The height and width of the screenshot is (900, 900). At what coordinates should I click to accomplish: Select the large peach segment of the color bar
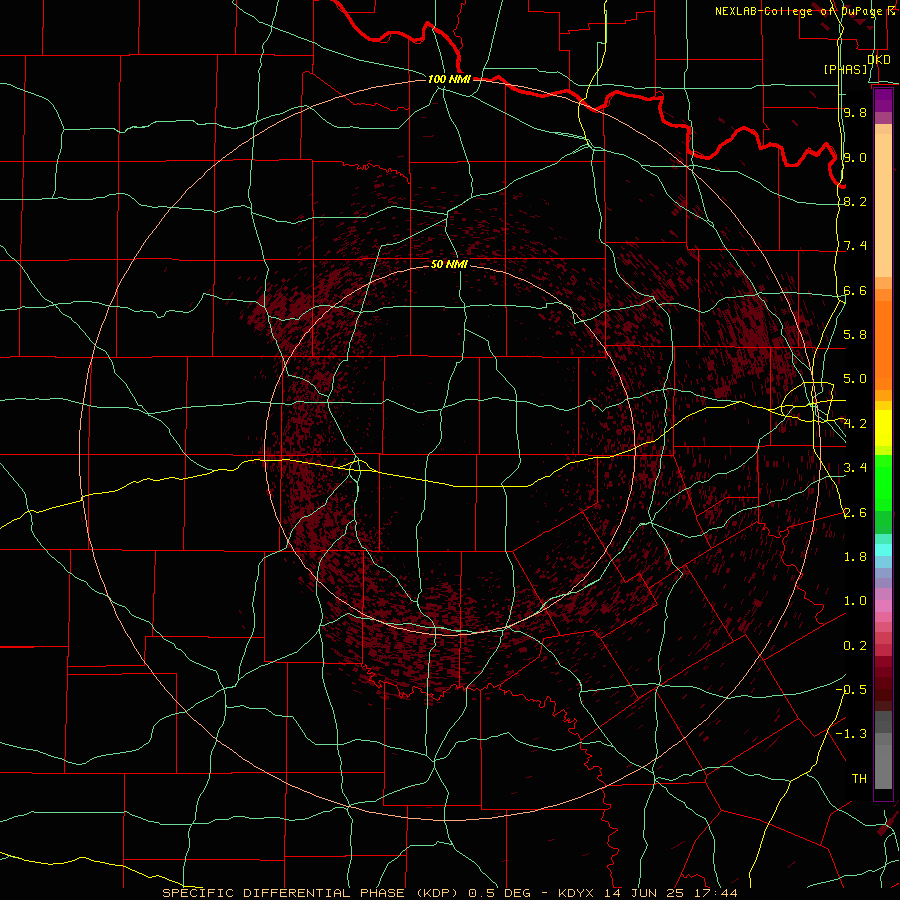point(883,205)
